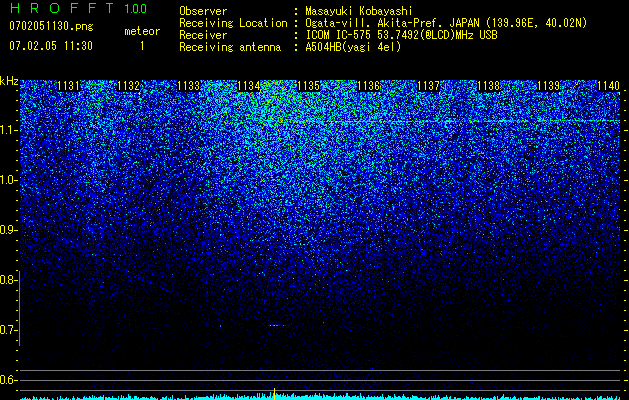Click the 0.8 frequency axis label
The width and height of the screenshot is (629, 400).
pos(7,280)
